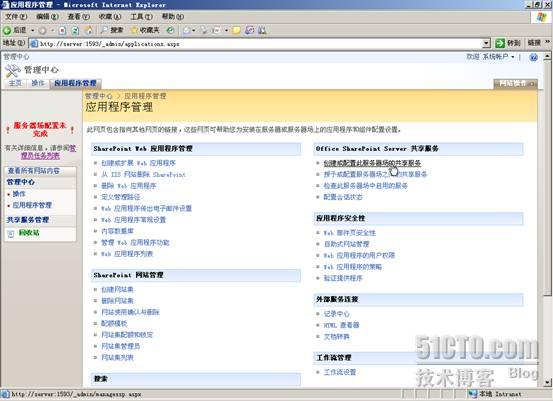
Task: Open the Web 应用程序列表 link
Action: point(127,254)
